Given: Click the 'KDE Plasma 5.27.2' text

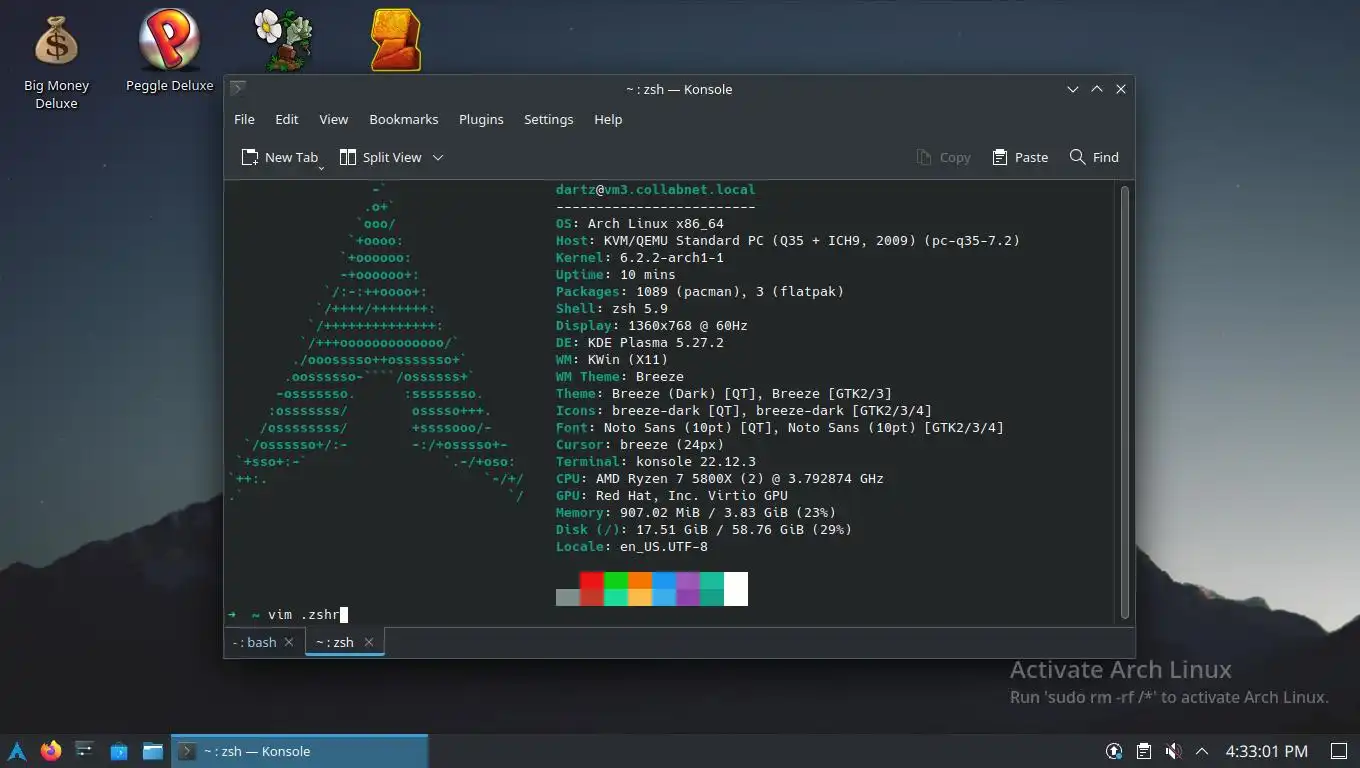Looking at the screenshot, I should (x=656, y=343).
